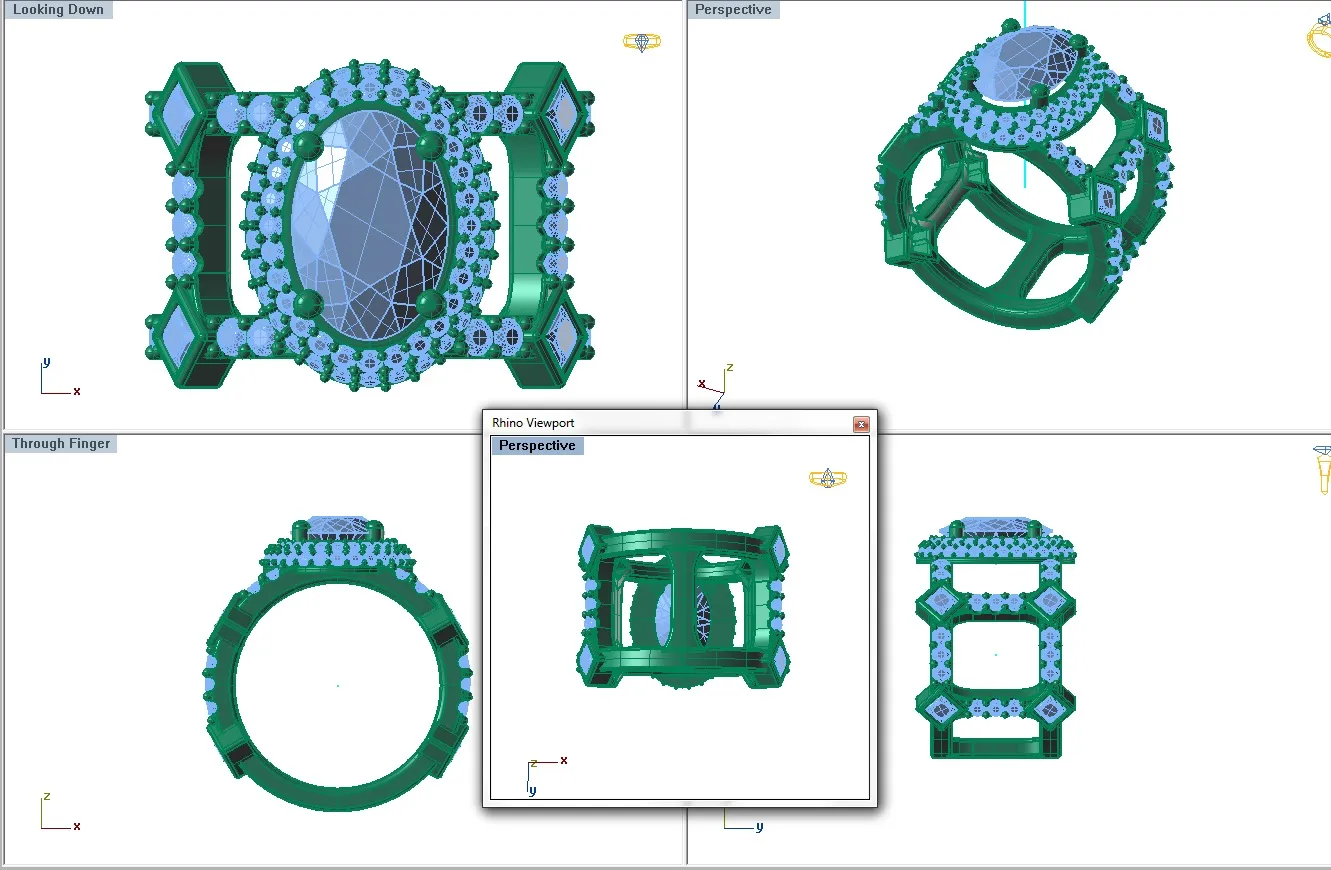Click the vertical divider between the top viewports

tap(687, 200)
